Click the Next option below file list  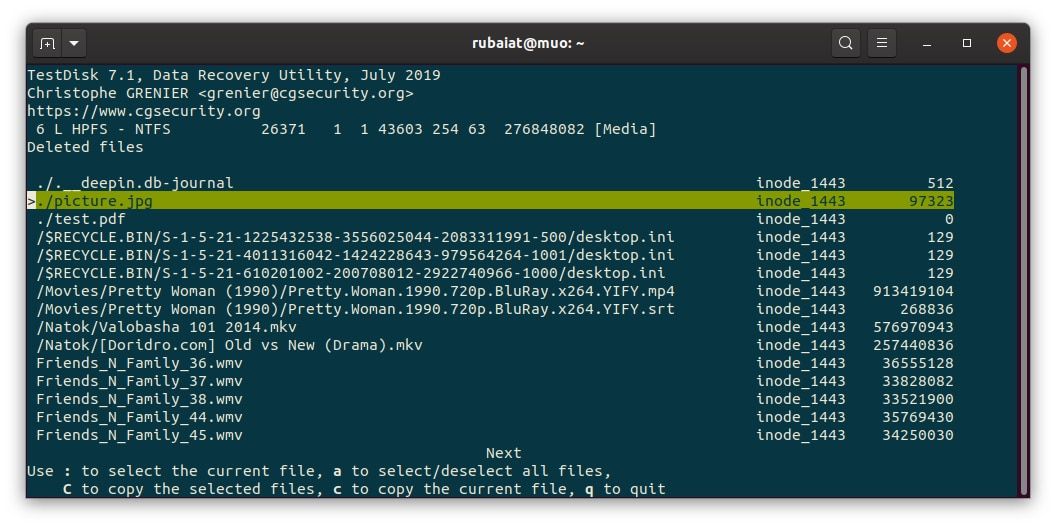[504, 453]
